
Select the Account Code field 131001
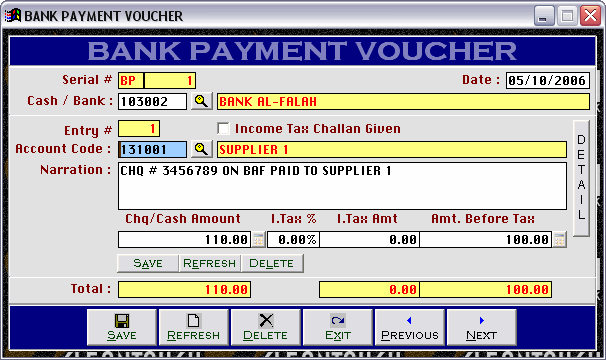coord(152,149)
